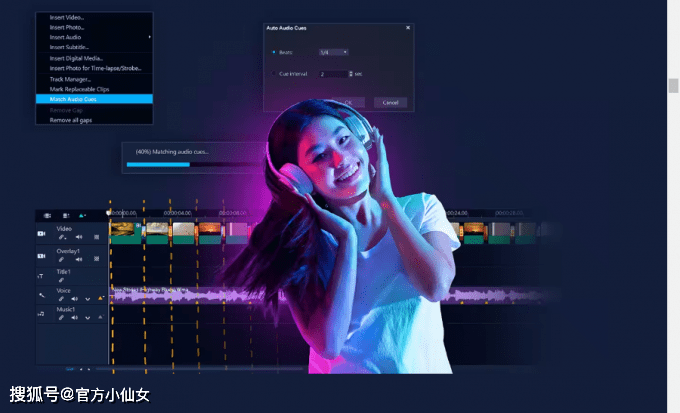This screenshot has width=680, height=413.
Task: Select the Cue interval radio button
Action: pos(274,73)
